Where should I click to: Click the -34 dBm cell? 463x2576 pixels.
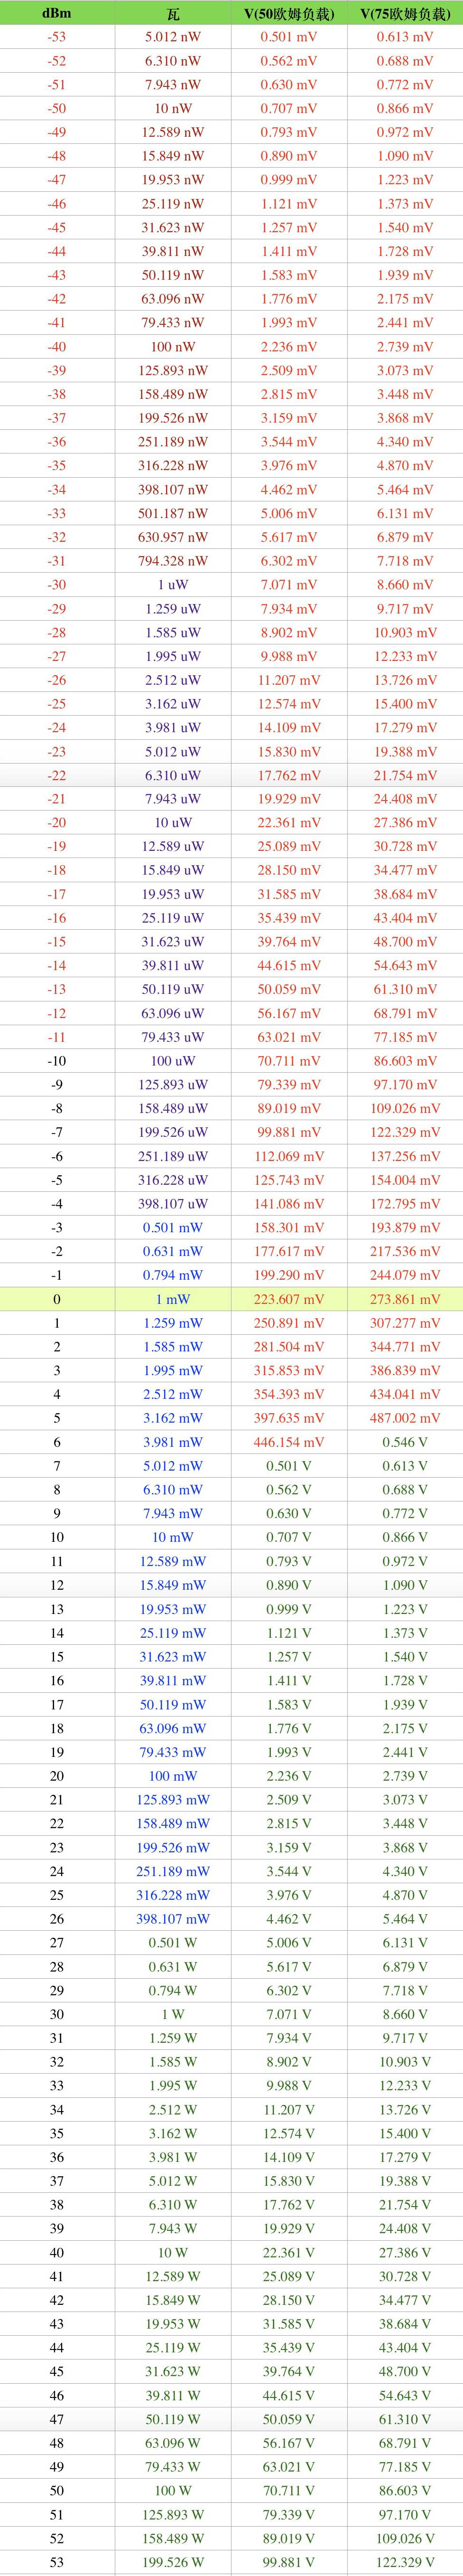[57, 489]
